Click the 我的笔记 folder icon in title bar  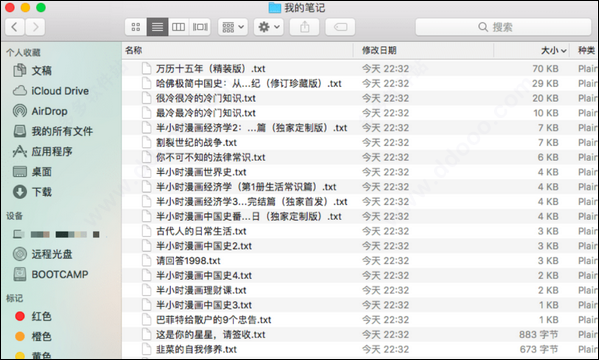click(275, 8)
